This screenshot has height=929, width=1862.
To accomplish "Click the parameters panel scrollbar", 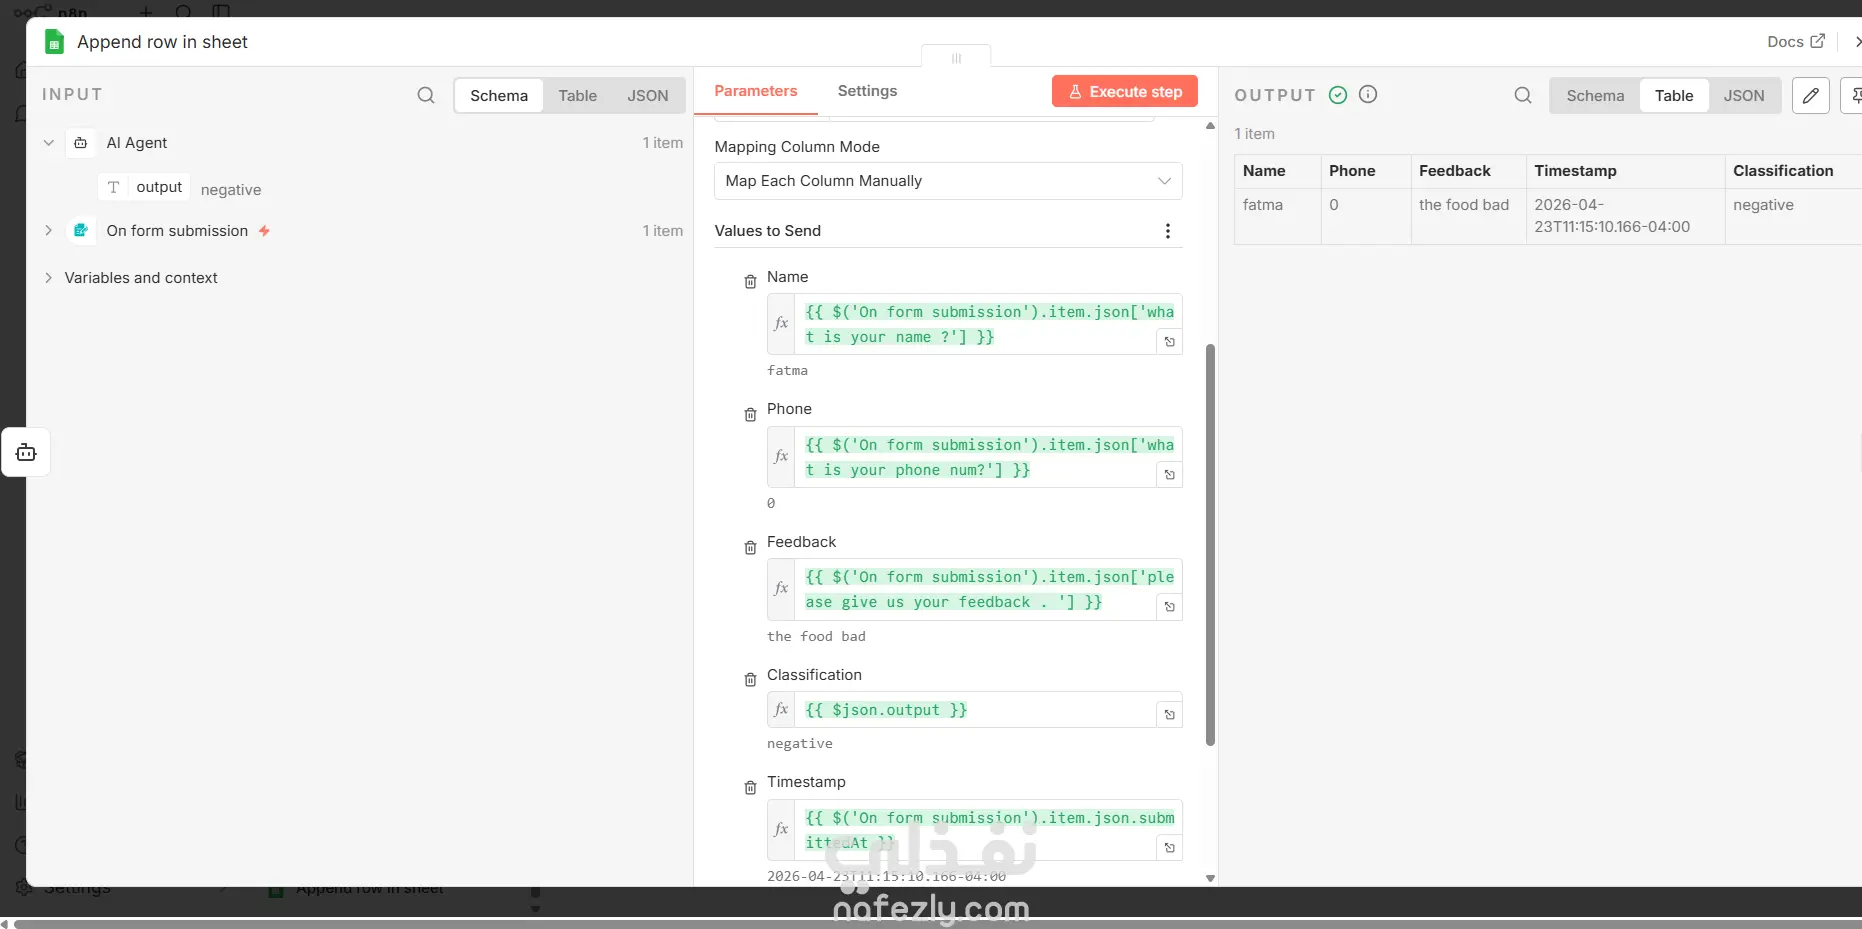I will tap(1210, 545).
